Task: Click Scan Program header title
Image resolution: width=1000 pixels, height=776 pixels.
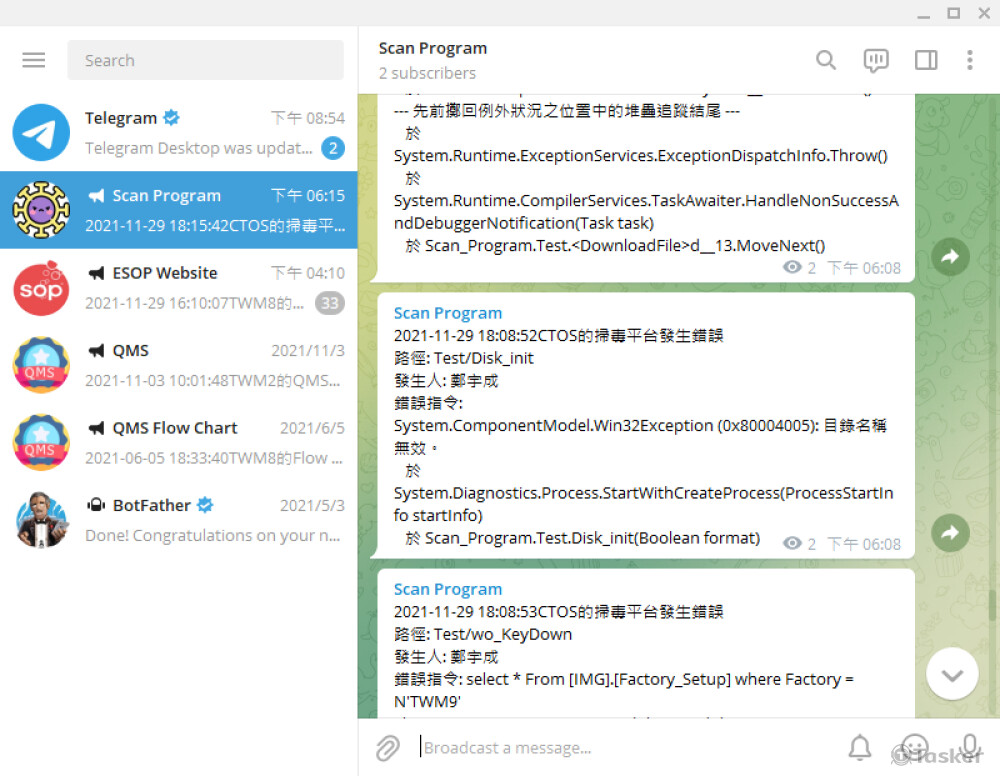Action: tap(433, 48)
